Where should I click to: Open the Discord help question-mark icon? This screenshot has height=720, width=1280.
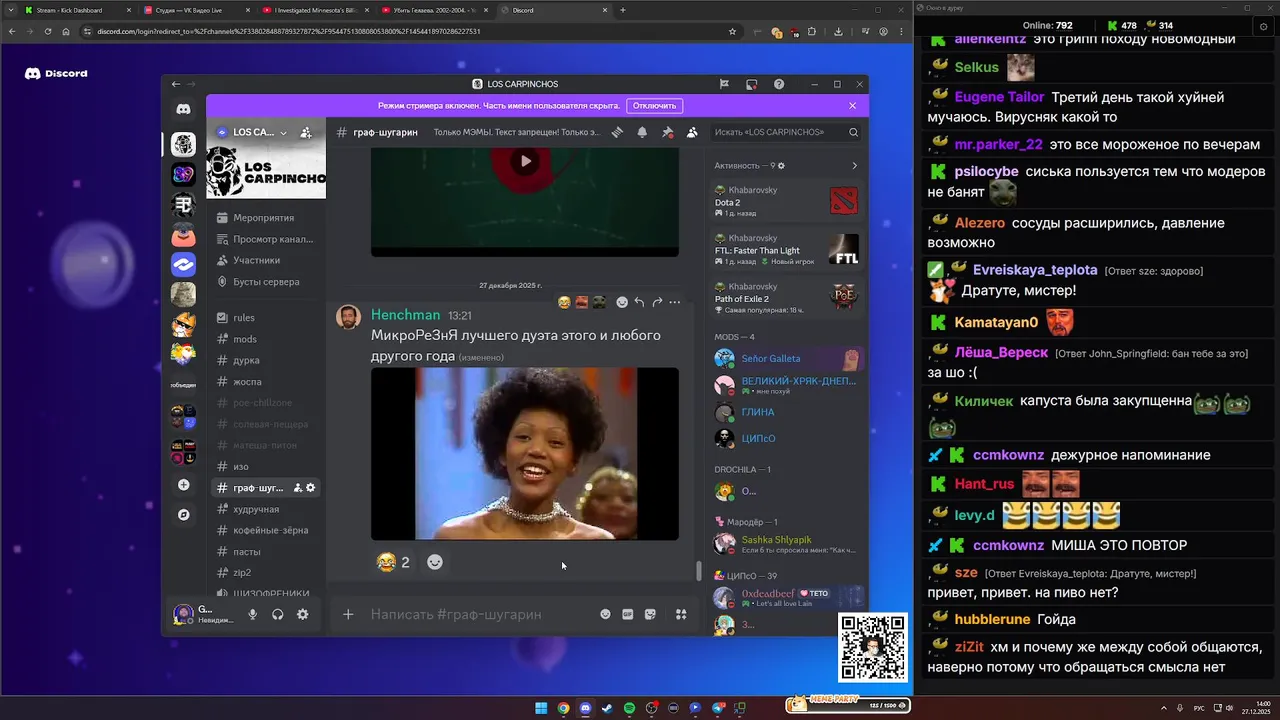pos(779,84)
